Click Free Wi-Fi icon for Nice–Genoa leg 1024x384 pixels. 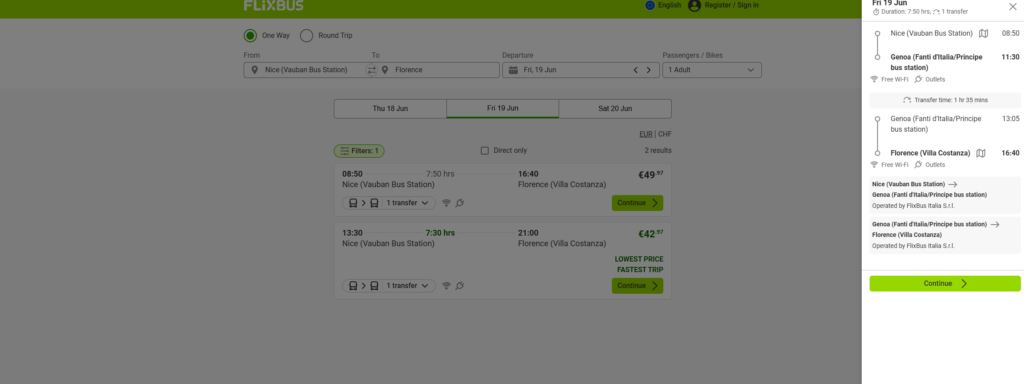[874, 79]
